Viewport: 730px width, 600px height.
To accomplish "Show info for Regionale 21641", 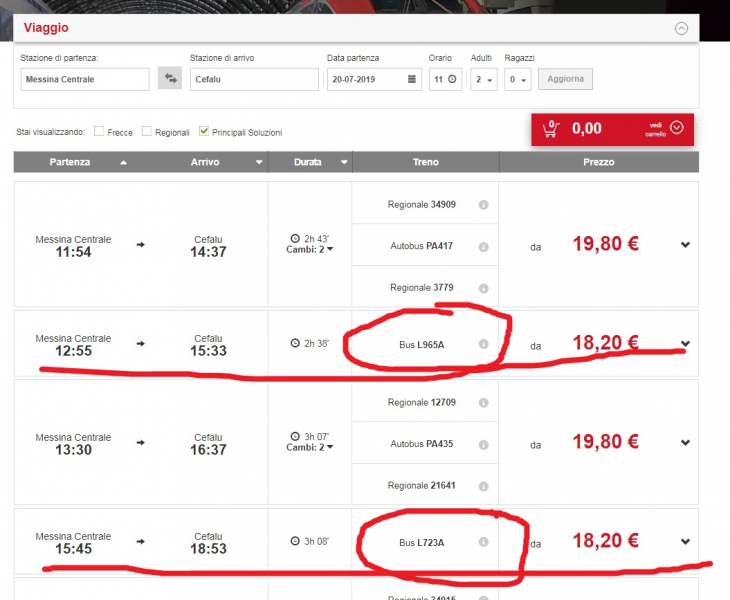I will [484, 486].
